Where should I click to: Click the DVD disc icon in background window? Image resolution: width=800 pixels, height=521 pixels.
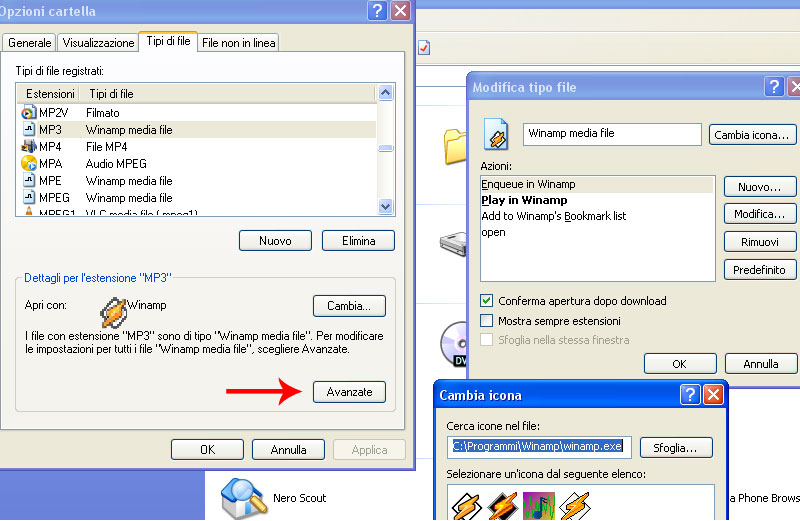(x=454, y=344)
